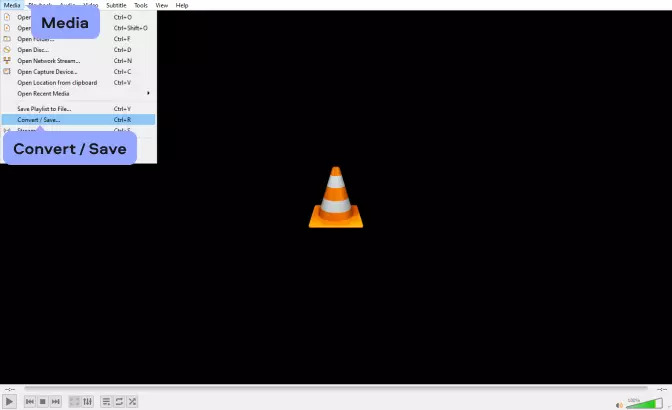672x410 pixels.
Task: Start playback with the Play button
Action: (9, 401)
